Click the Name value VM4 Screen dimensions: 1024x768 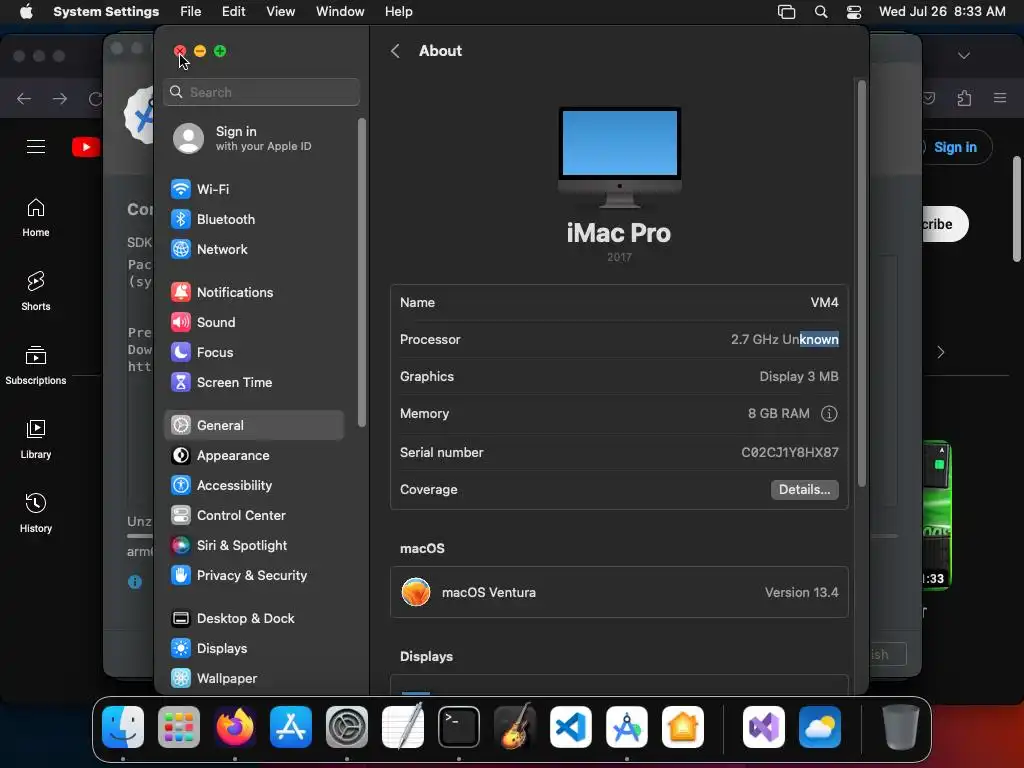[x=824, y=302]
